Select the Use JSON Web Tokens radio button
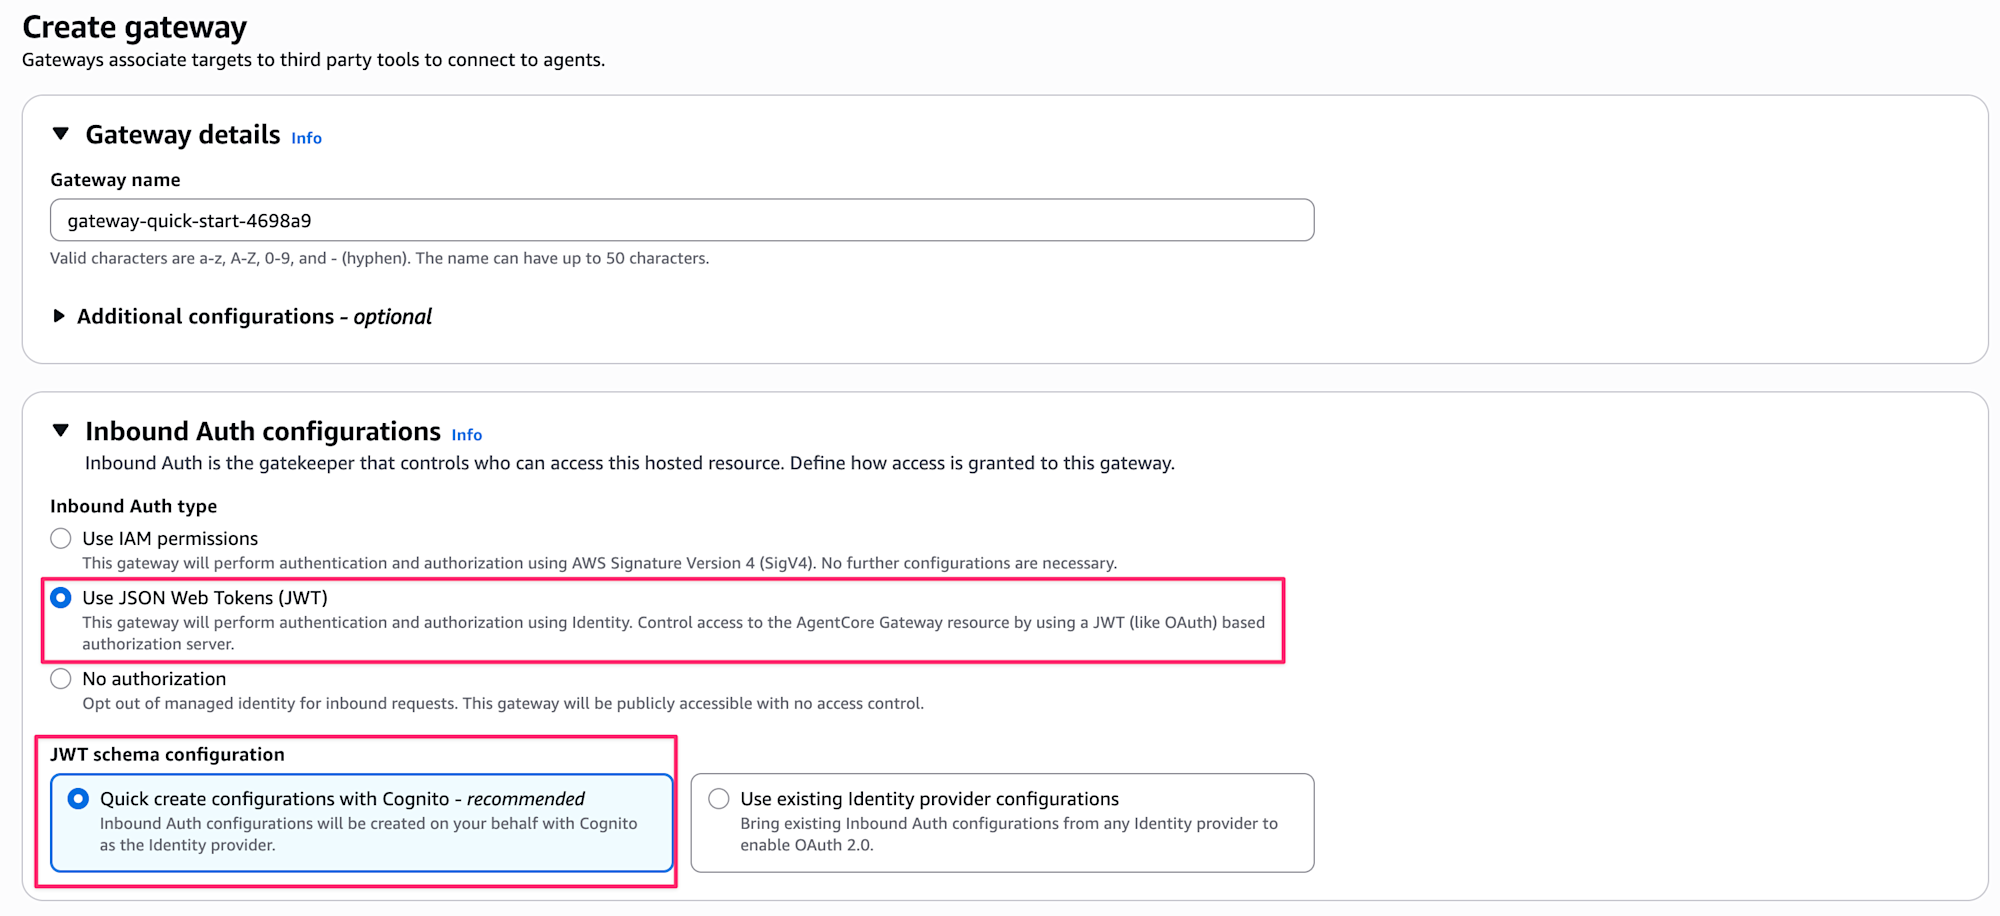Viewport: 2000px width, 916px height. tap(61, 598)
